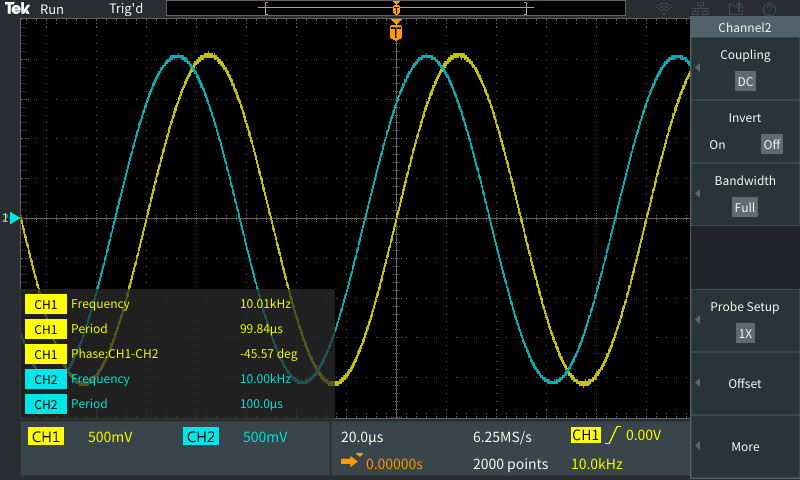Click the channel 2 ground level arrow
The height and width of the screenshot is (480, 800).
13,217
